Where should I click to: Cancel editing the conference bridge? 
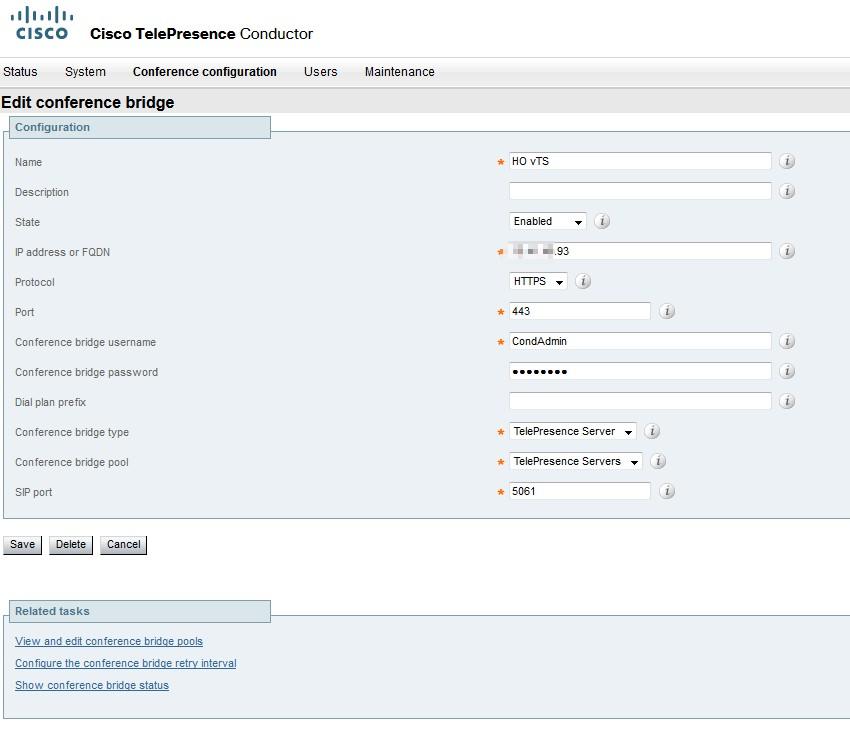(123, 545)
